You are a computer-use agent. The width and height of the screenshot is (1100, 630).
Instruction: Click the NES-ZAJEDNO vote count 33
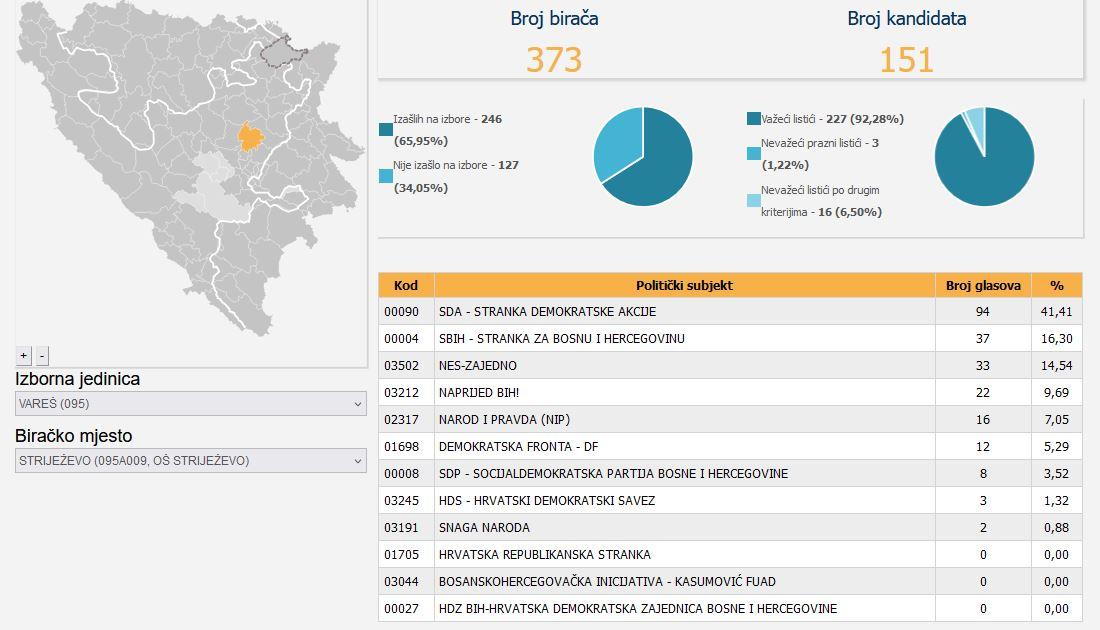pos(983,366)
